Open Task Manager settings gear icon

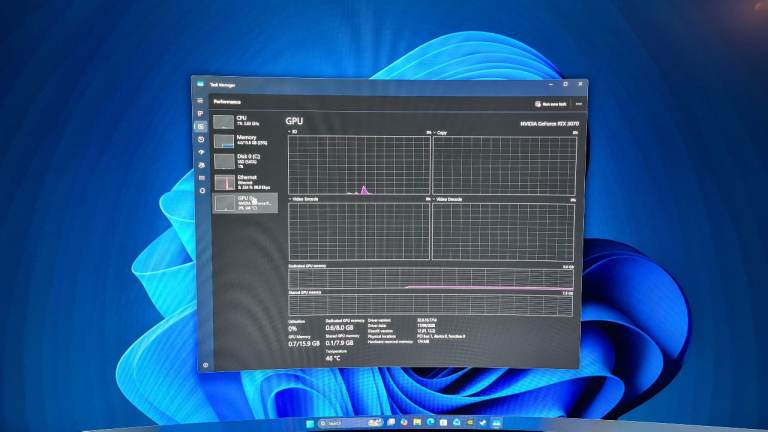pos(205,365)
